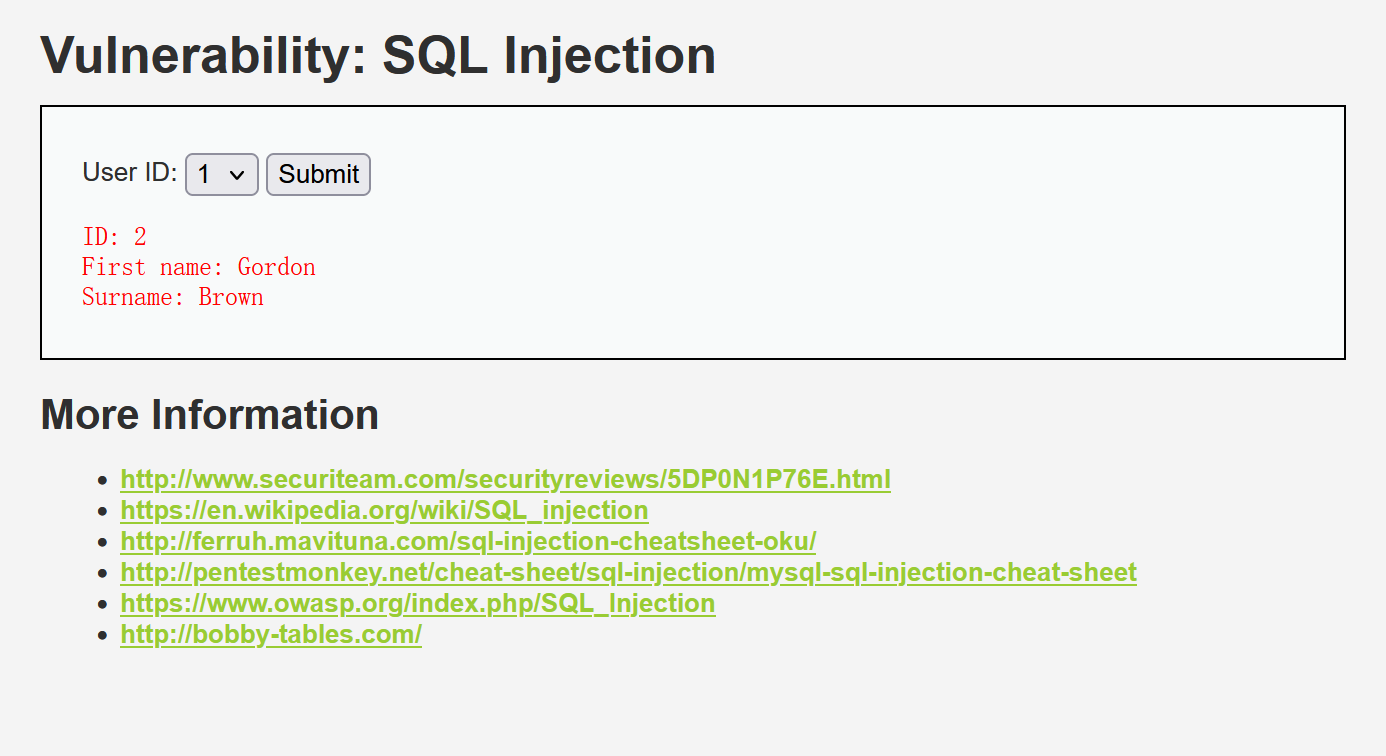Open the owasp.org SQL_Injection link
Viewport: 1386px width, 756px height.
(x=417, y=603)
